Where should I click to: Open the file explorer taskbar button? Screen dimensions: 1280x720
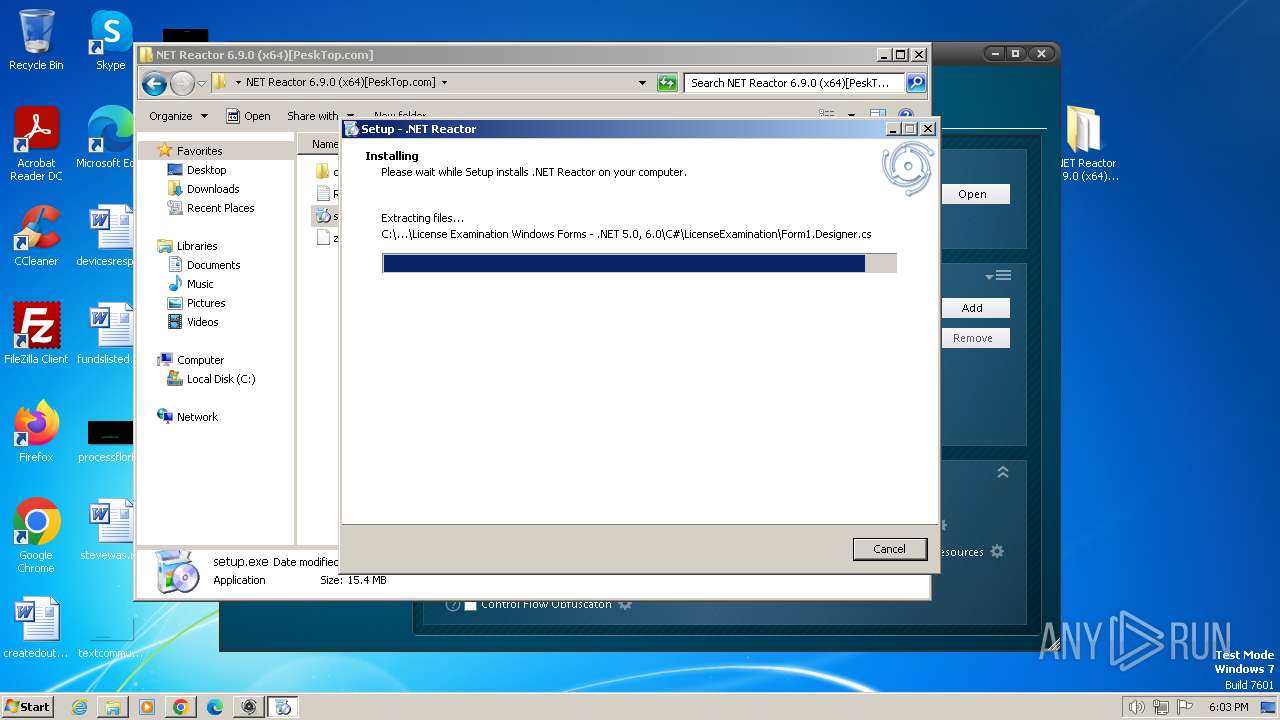113,707
